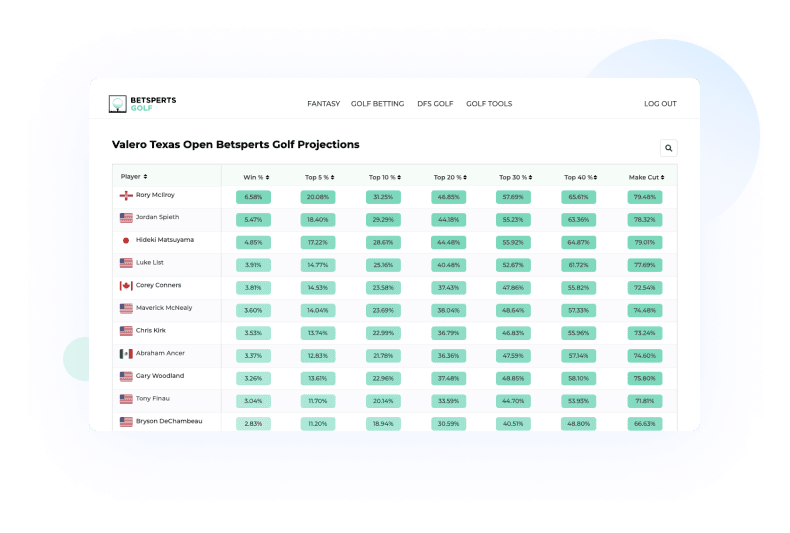Click the US flag beside Bryson DeChambeau
Image resolution: width=790 pixels, height=533 pixels.
pyautogui.click(x=126, y=422)
